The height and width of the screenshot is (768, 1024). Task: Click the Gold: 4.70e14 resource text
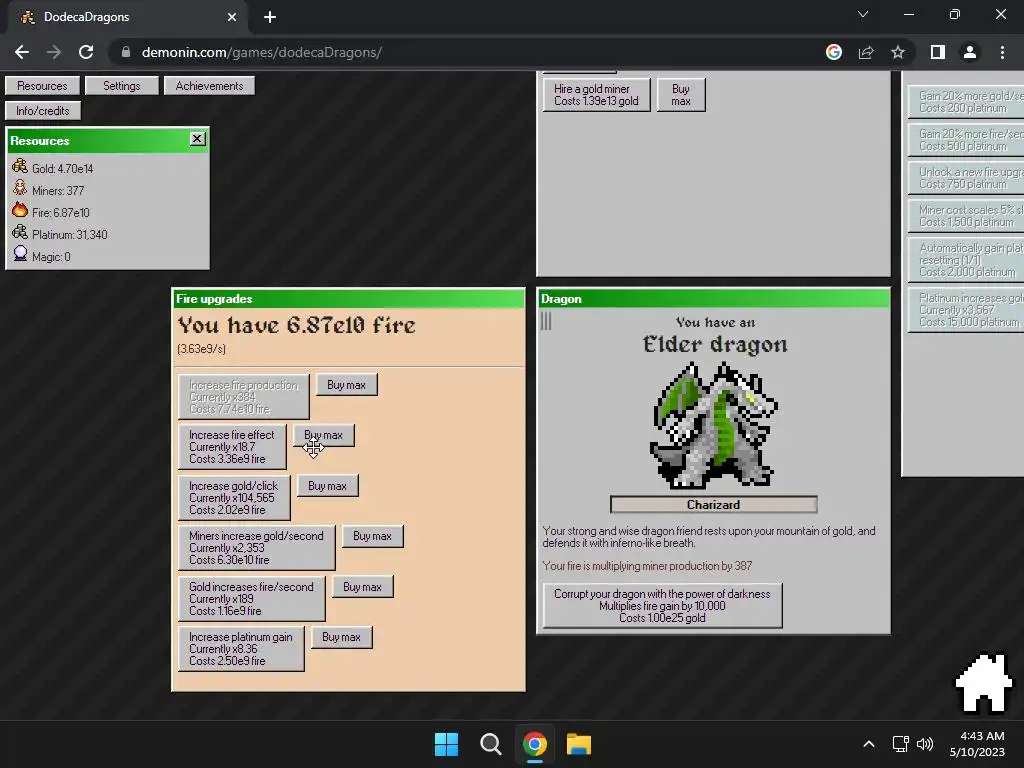tap(63, 168)
